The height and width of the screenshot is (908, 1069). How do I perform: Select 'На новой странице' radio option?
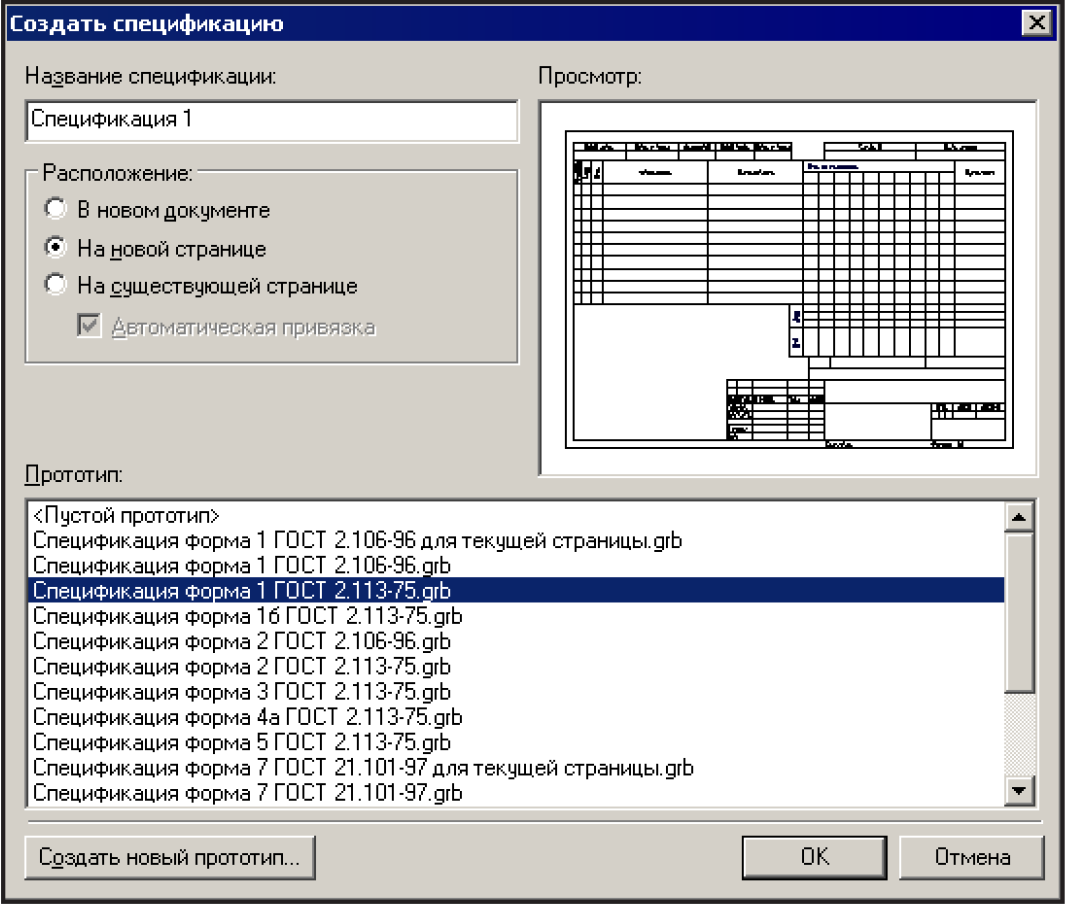point(56,248)
